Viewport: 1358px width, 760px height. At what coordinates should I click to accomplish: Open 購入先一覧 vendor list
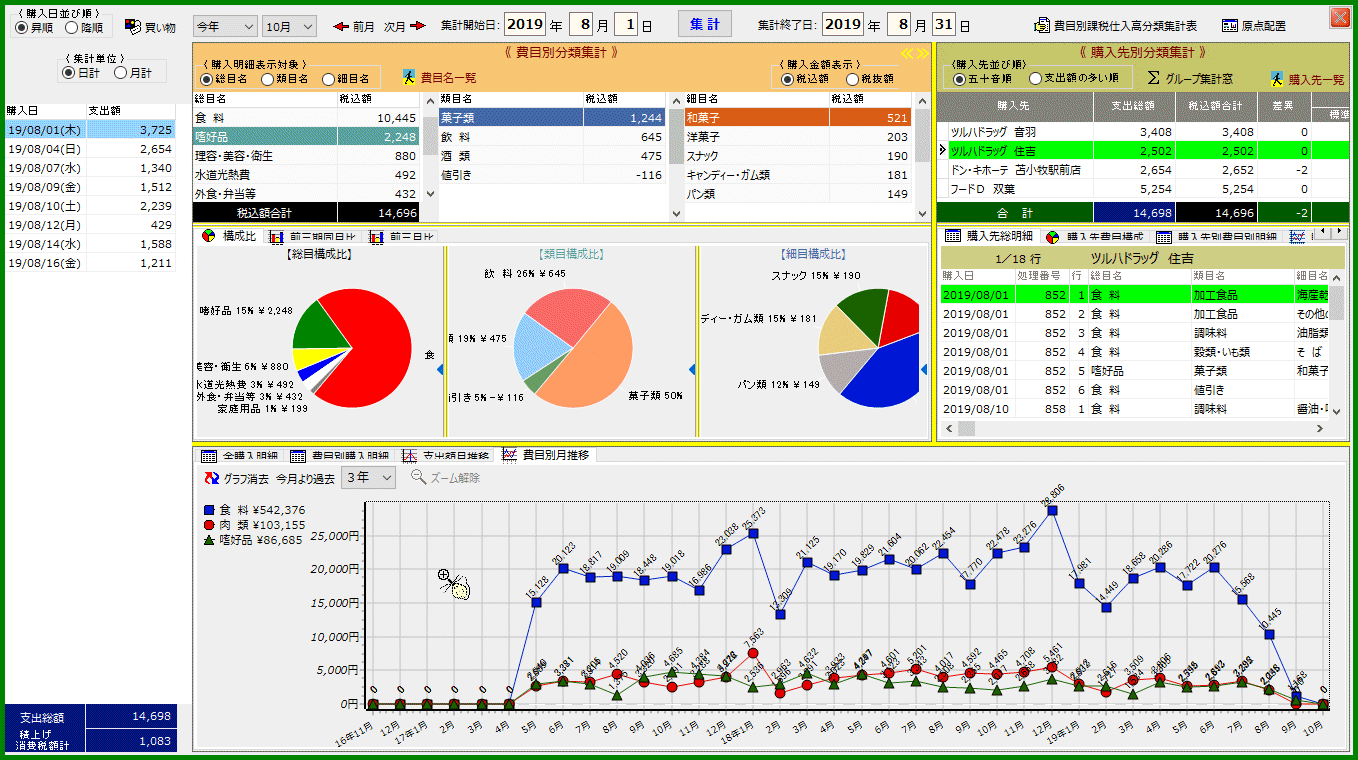(1278, 78)
